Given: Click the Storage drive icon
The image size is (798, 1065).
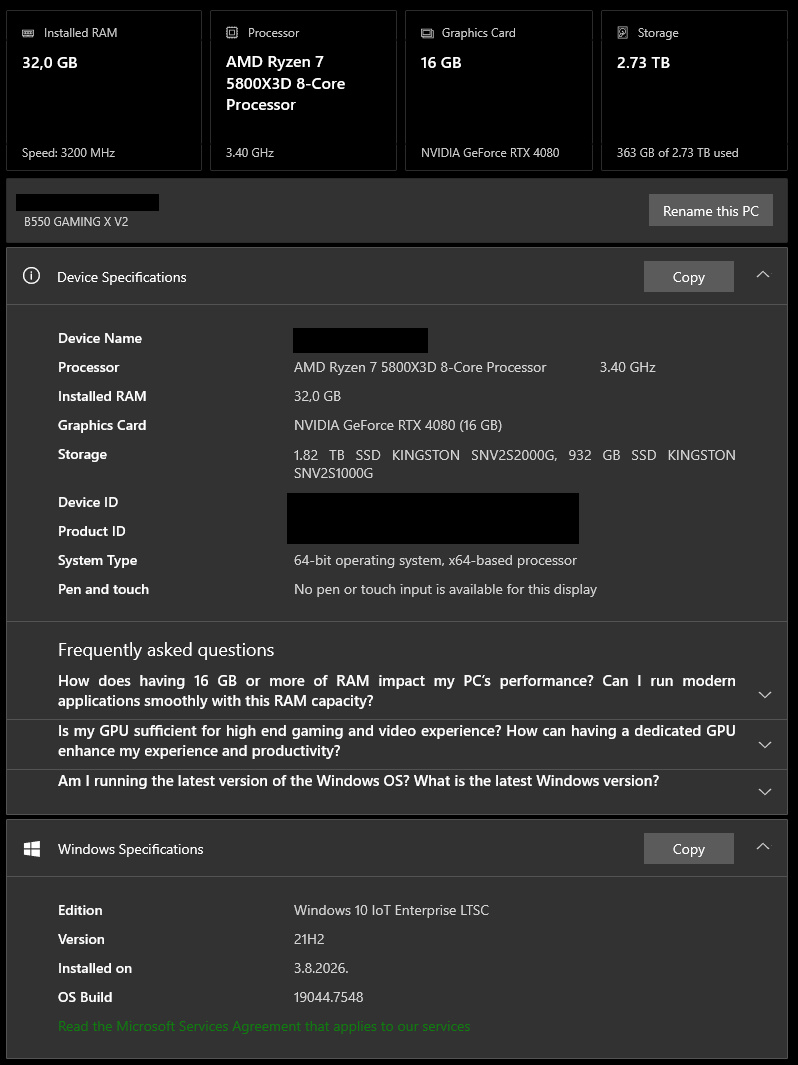Looking at the screenshot, I should (623, 33).
